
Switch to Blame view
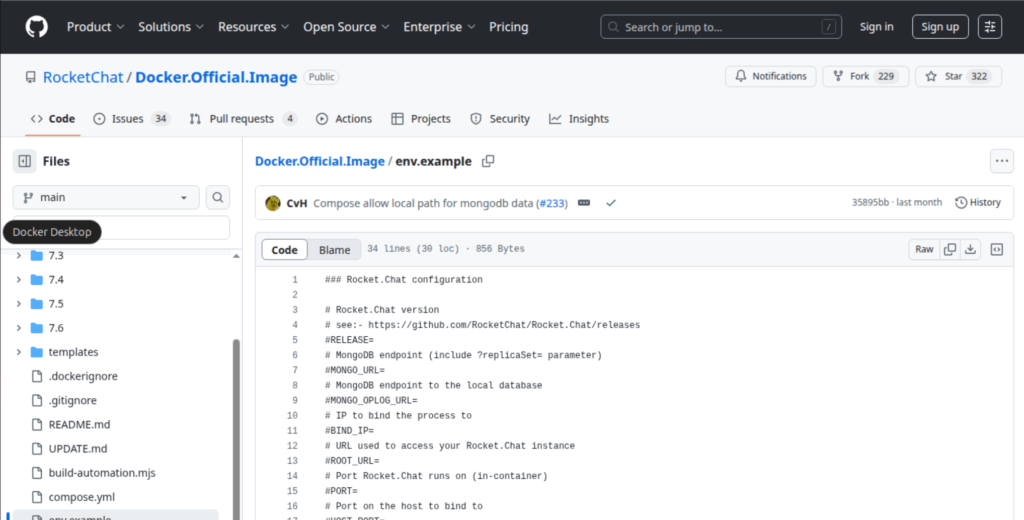click(x=334, y=250)
